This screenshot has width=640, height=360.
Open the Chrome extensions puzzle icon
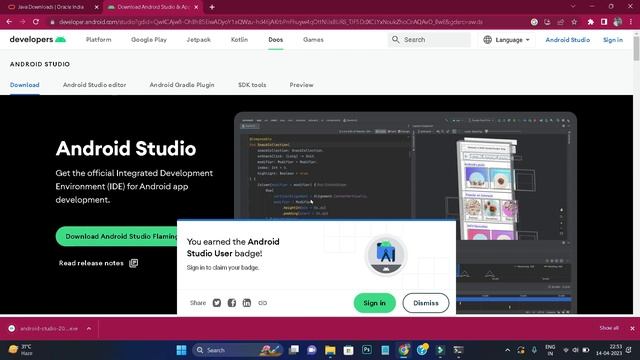coord(590,22)
